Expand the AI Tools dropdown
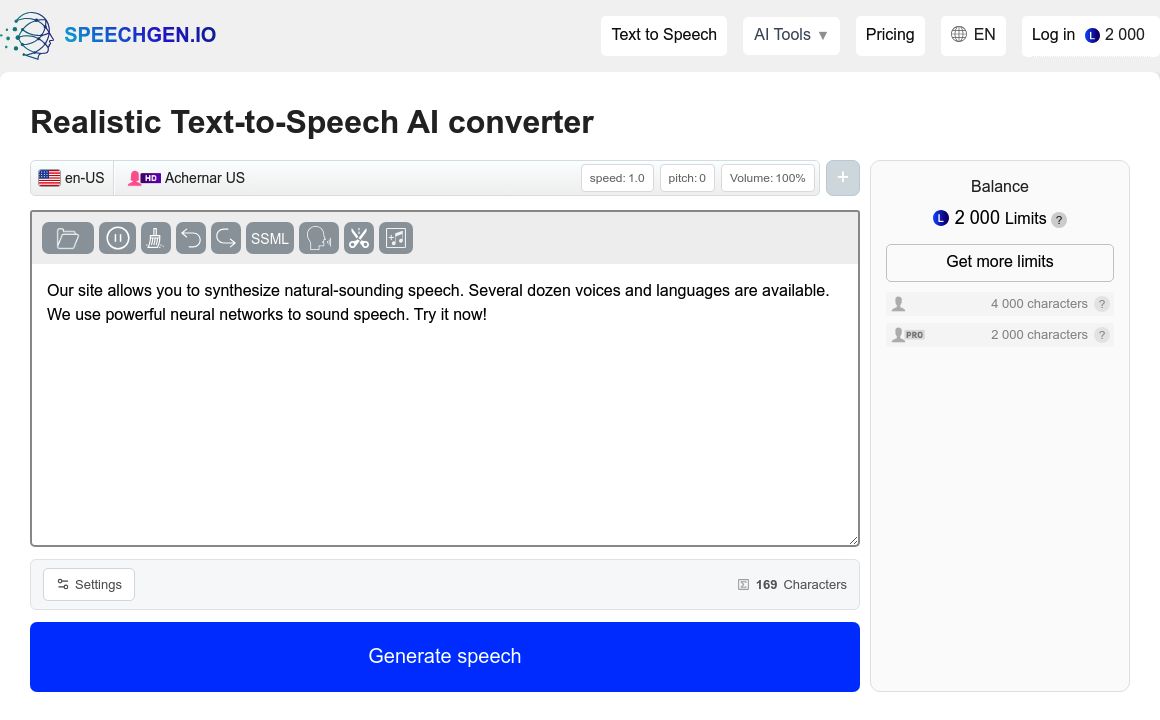Image resolution: width=1160 pixels, height=720 pixels. point(791,35)
